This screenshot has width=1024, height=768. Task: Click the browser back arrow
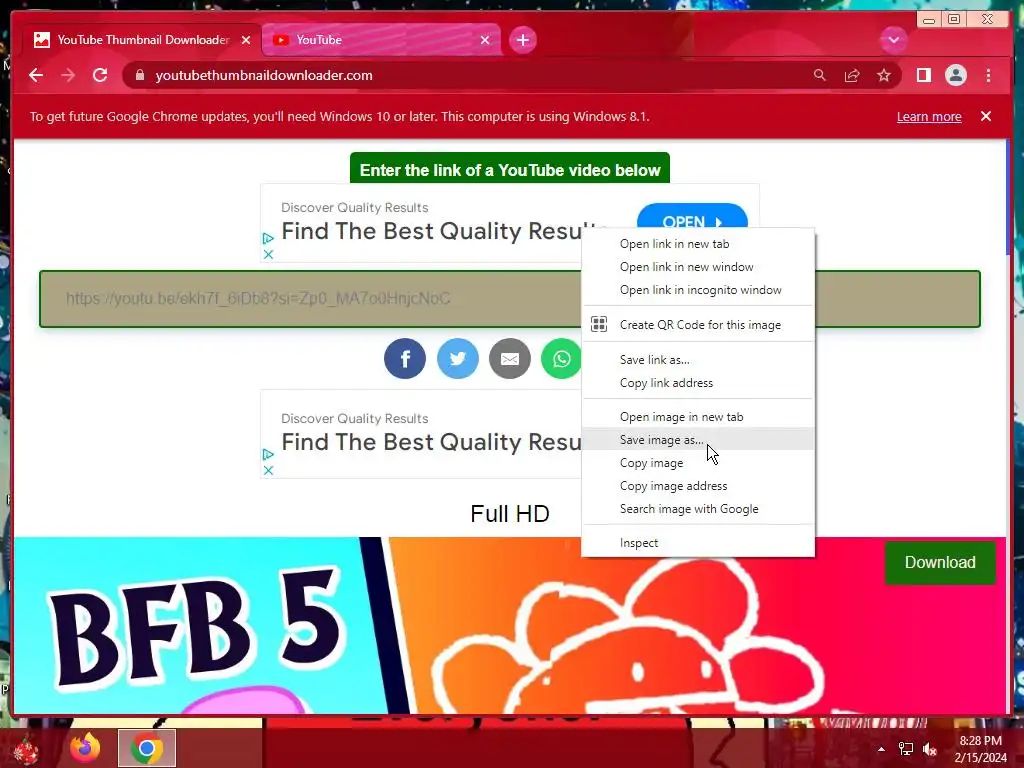point(36,75)
